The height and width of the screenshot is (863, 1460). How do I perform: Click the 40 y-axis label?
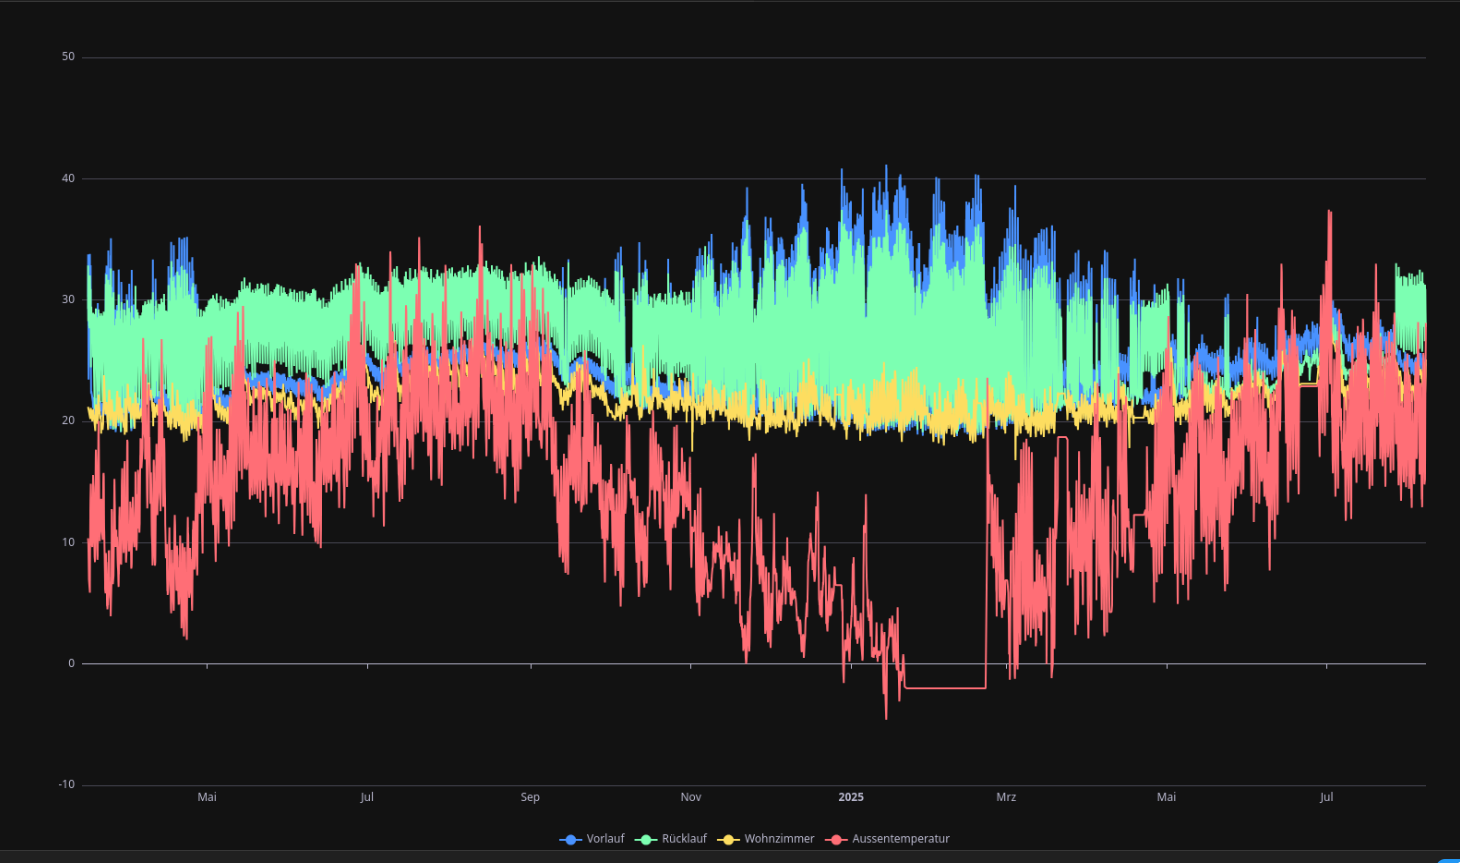(x=68, y=179)
